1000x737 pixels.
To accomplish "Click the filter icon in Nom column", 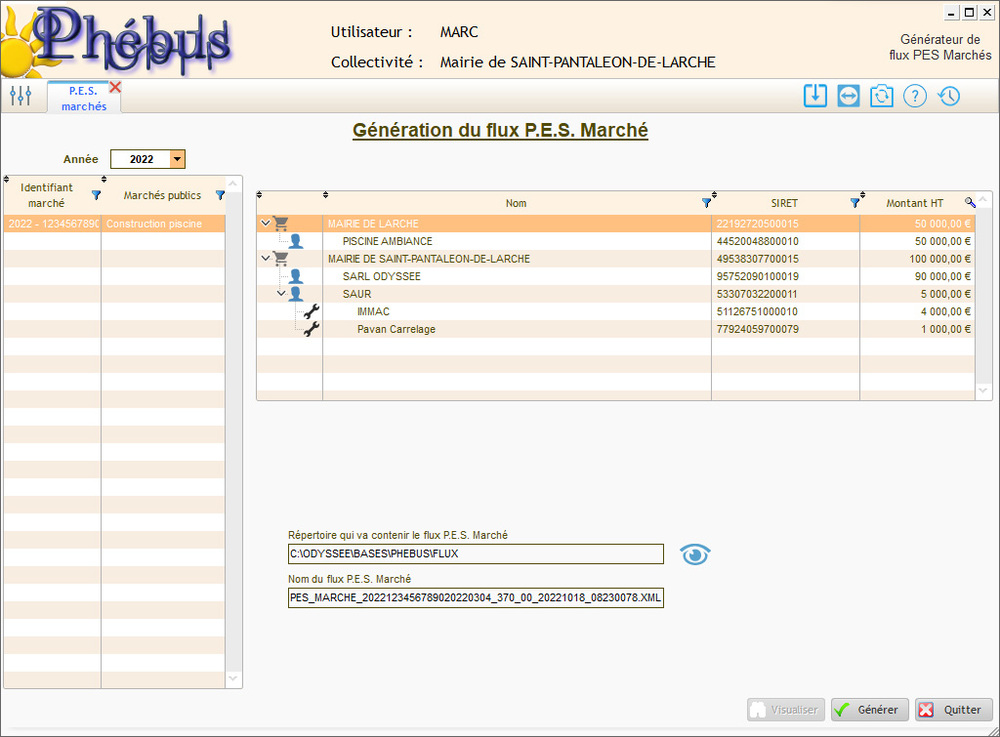I will click(706, 203).
